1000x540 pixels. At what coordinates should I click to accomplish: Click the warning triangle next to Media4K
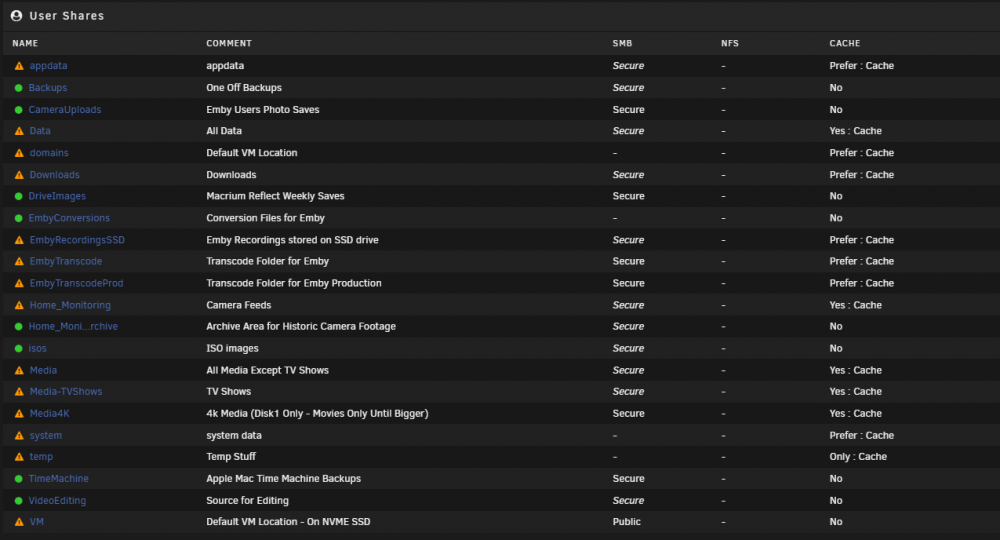(19, 413)
